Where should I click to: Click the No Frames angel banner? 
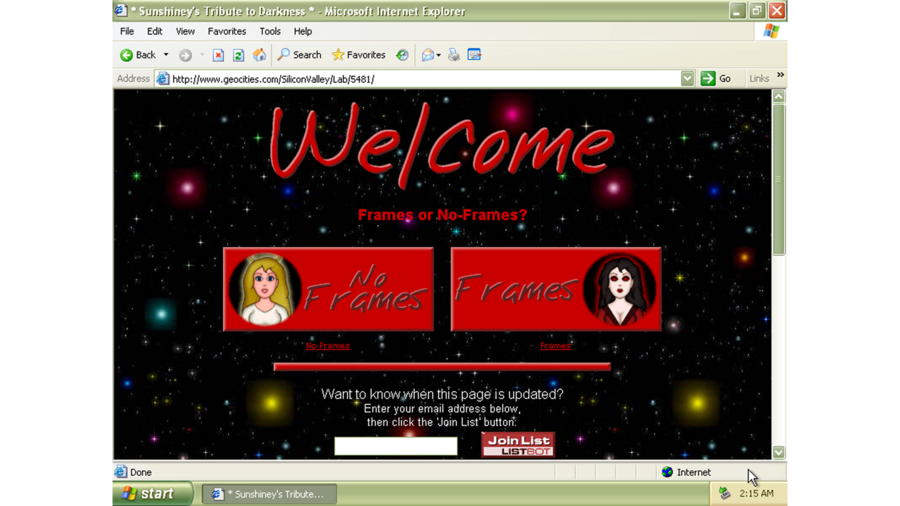pos(328,289)
